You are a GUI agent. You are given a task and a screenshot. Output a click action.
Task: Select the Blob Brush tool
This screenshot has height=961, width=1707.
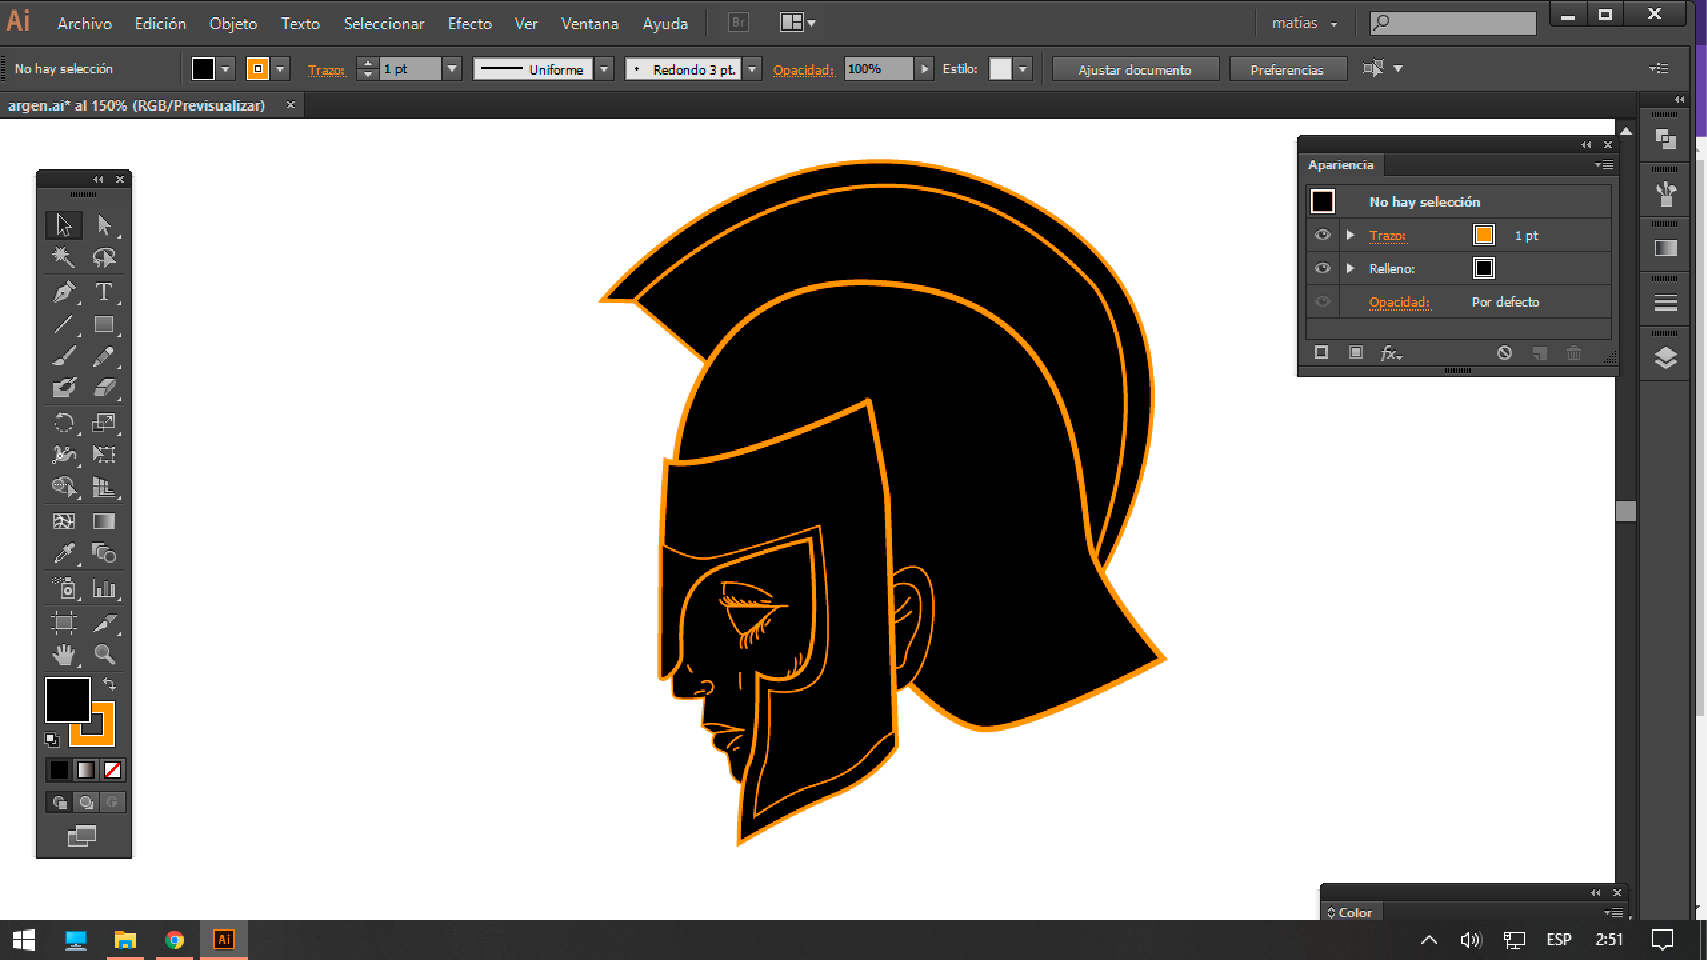(x=64, y=387)
